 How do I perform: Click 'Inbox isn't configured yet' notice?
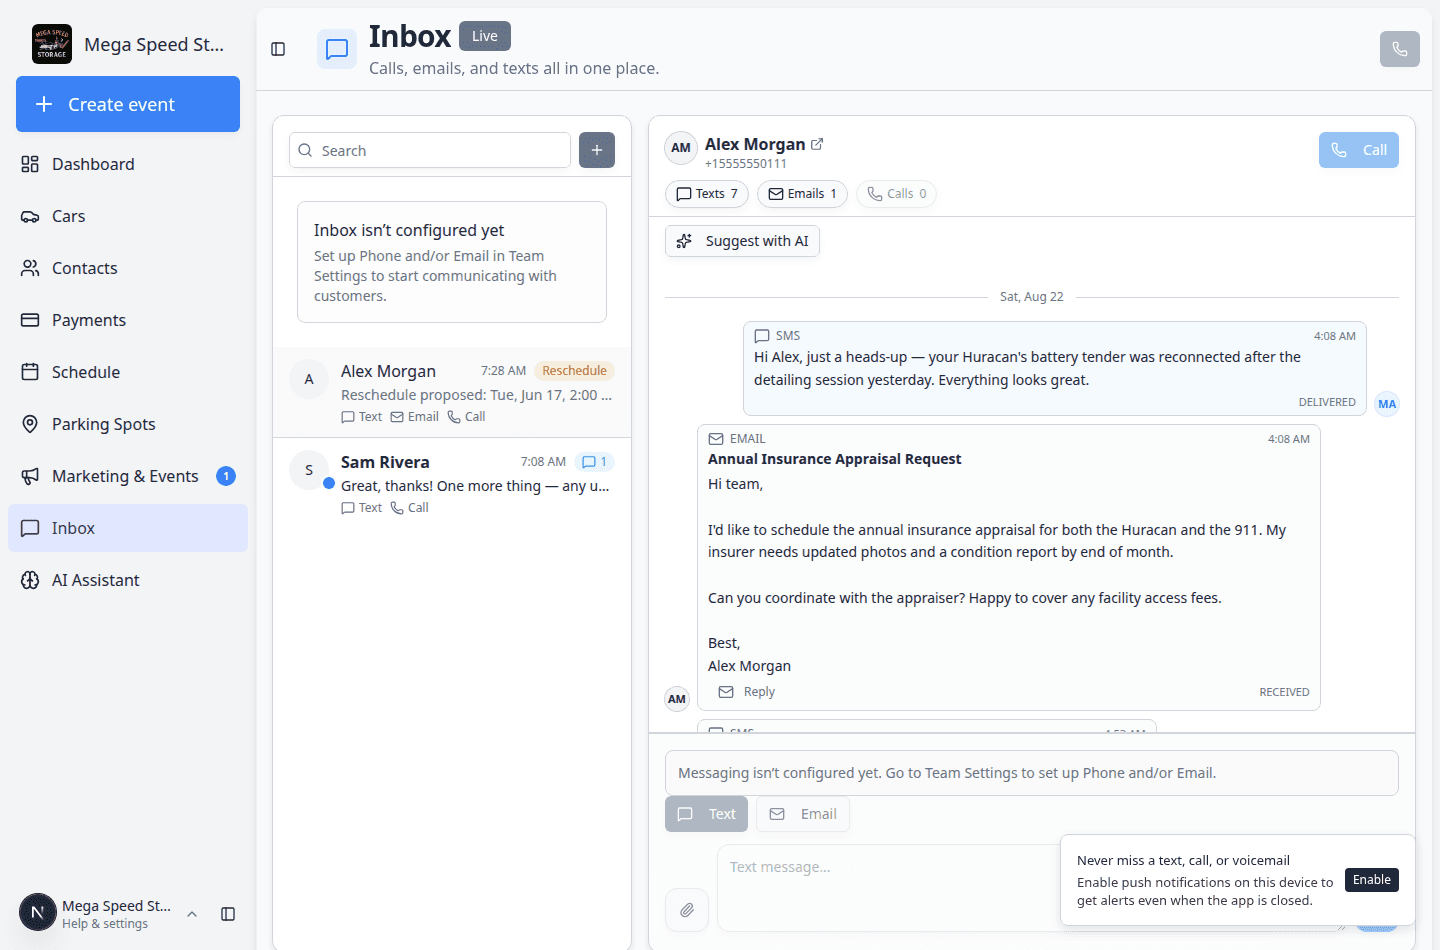pos(452,262)
